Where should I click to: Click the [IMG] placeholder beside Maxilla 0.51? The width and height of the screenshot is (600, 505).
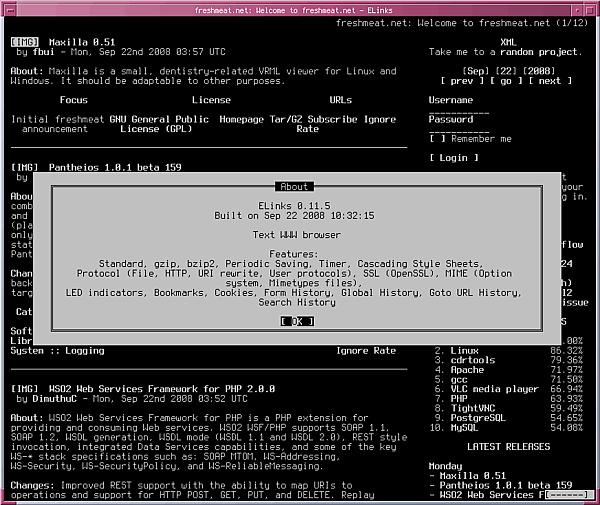pyautogui.click(x=24, y=42)
